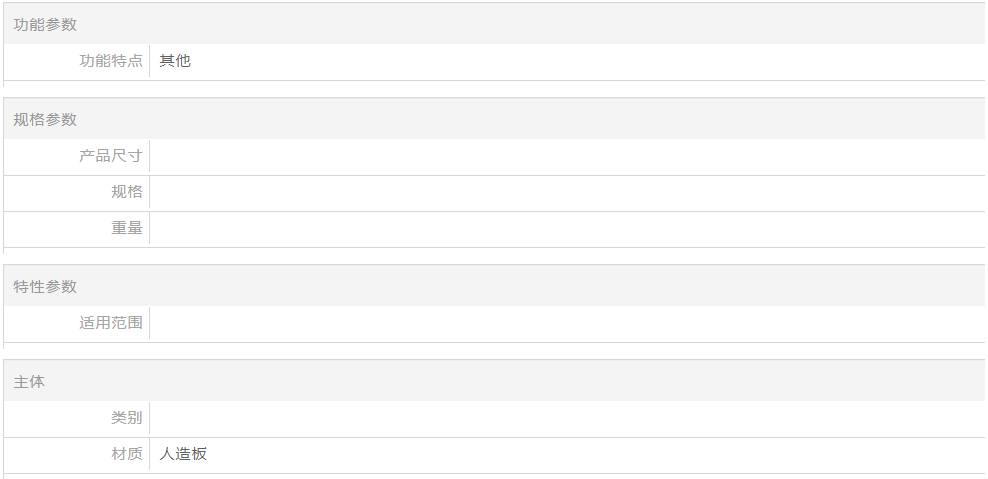The height and width of the screenshot is (479, 988).
Task: Select the 重量 row label
Action: [127, 228]
